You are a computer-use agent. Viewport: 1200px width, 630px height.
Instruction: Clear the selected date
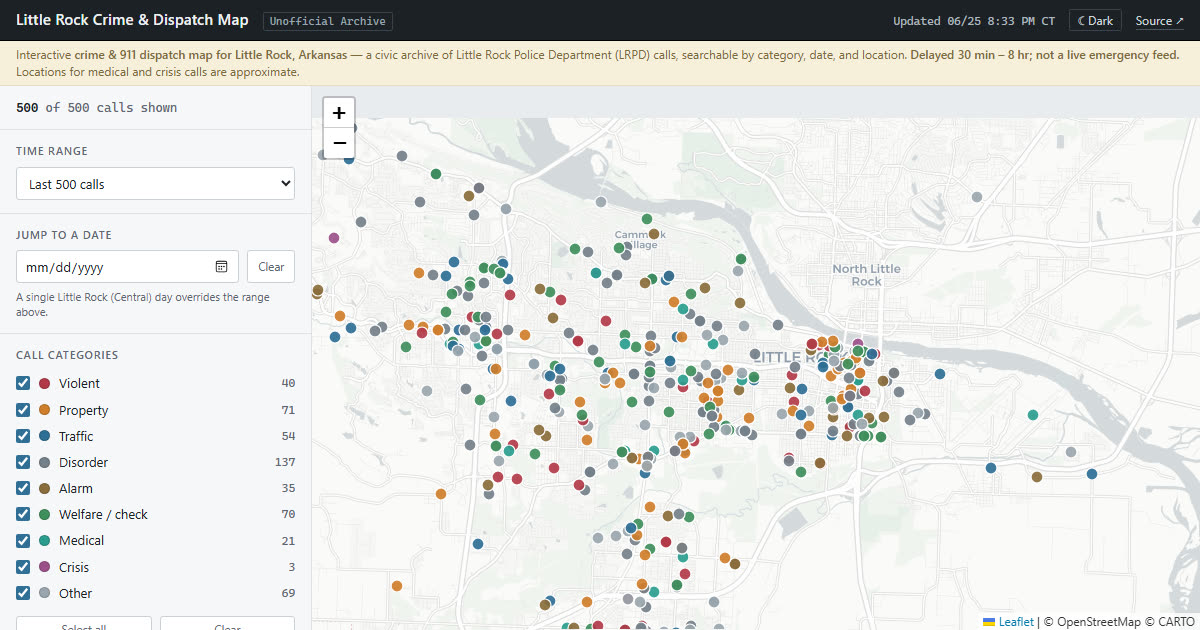(x=271, y=267)
